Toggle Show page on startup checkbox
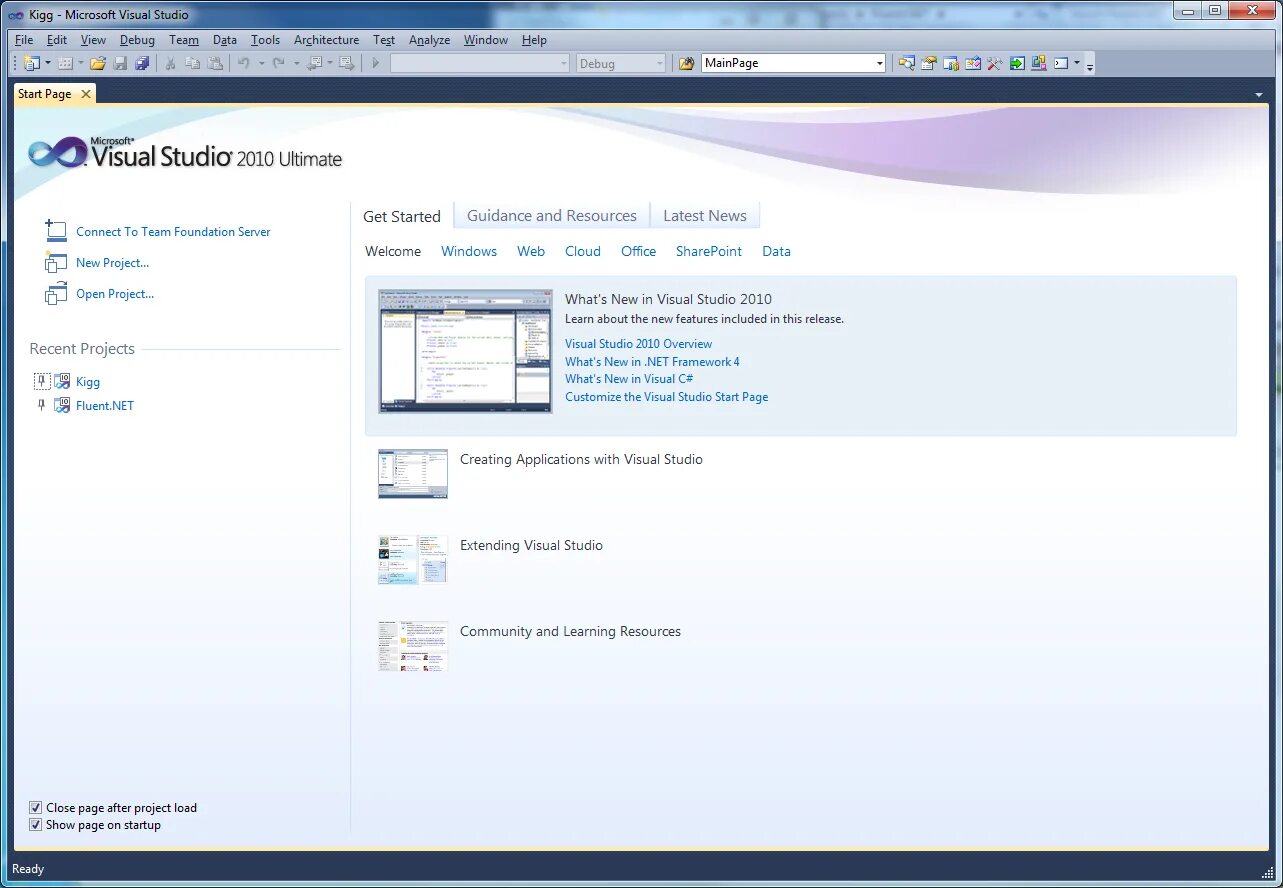 pos(36,825)
